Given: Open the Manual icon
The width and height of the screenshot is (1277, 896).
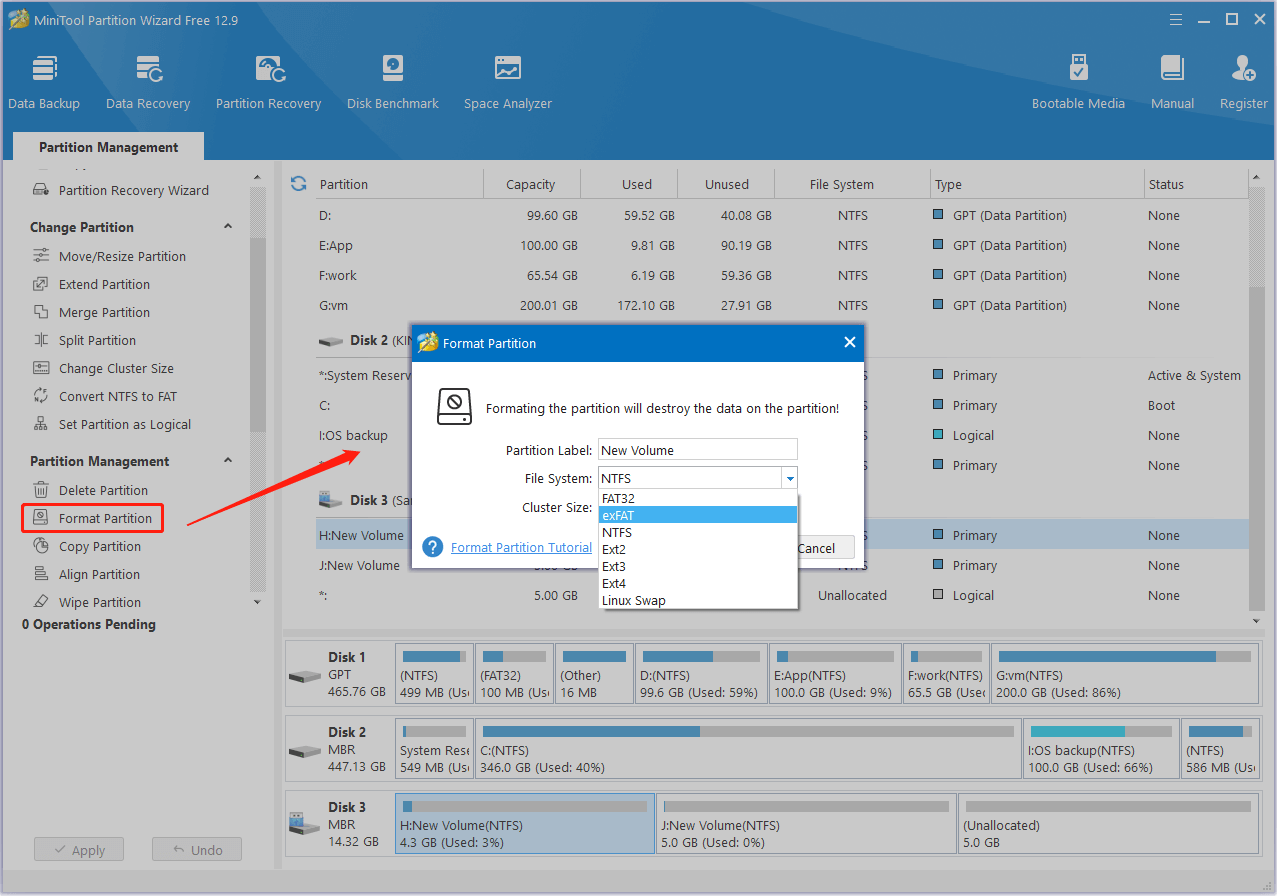Looking at the screenshot, I should click(1172, 82).
